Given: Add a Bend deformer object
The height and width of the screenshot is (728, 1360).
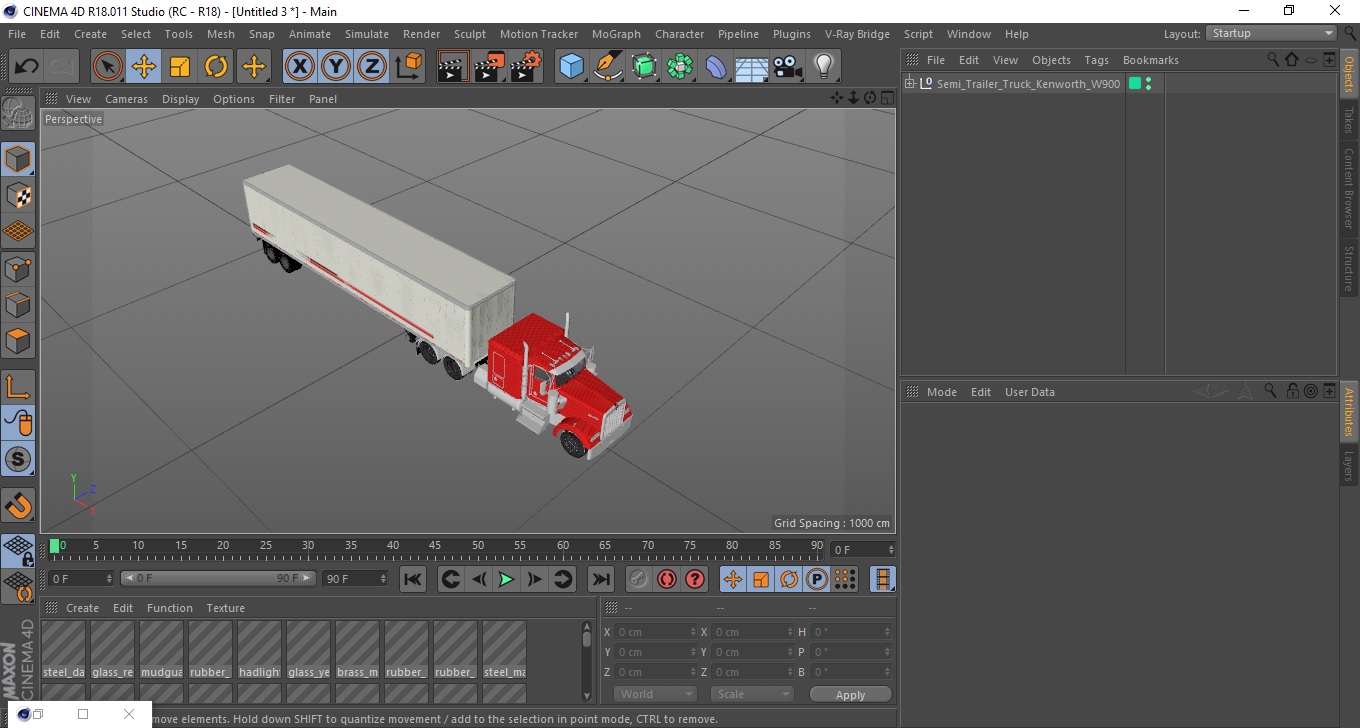Looking at the screenshot, I should point(716,67).
